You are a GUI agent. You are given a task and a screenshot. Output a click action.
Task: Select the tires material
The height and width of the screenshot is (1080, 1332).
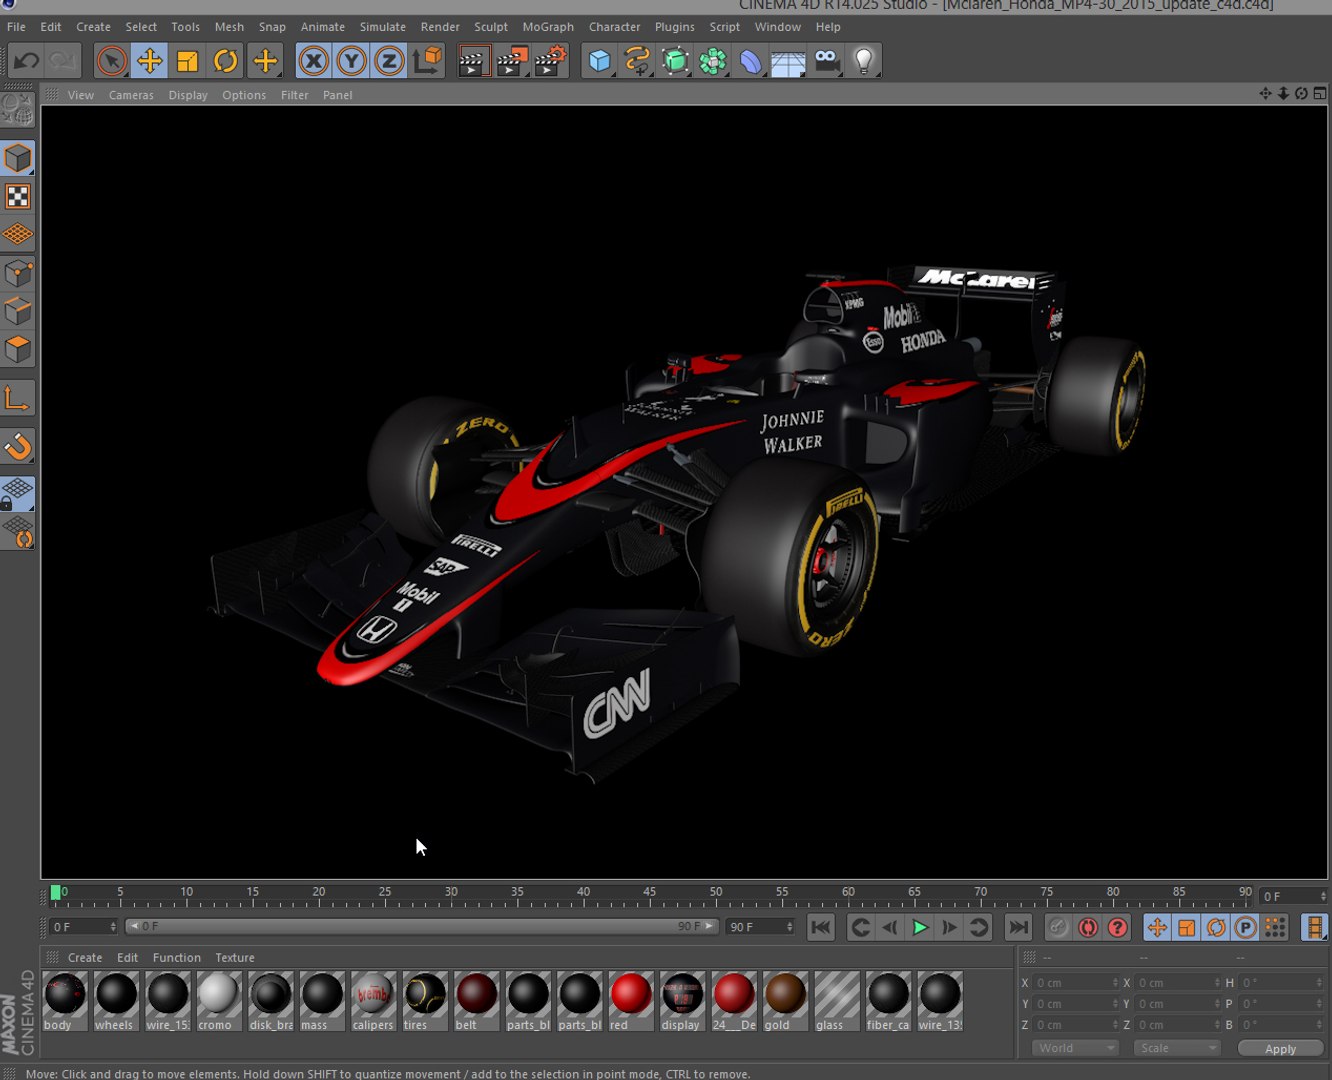coord(425,1000)
